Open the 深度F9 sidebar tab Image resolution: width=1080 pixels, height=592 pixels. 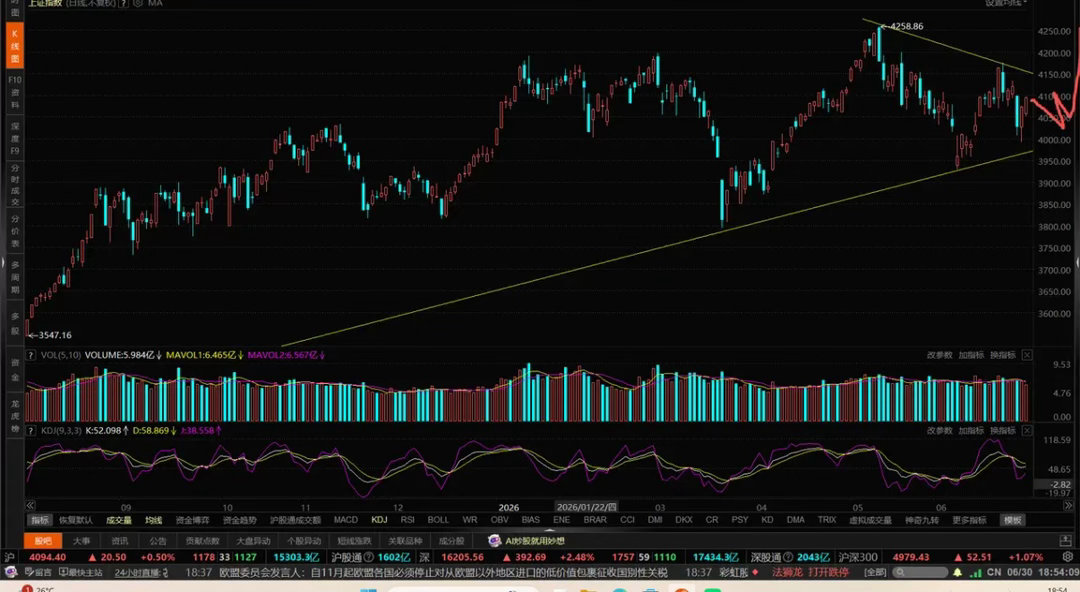[14, 138]
